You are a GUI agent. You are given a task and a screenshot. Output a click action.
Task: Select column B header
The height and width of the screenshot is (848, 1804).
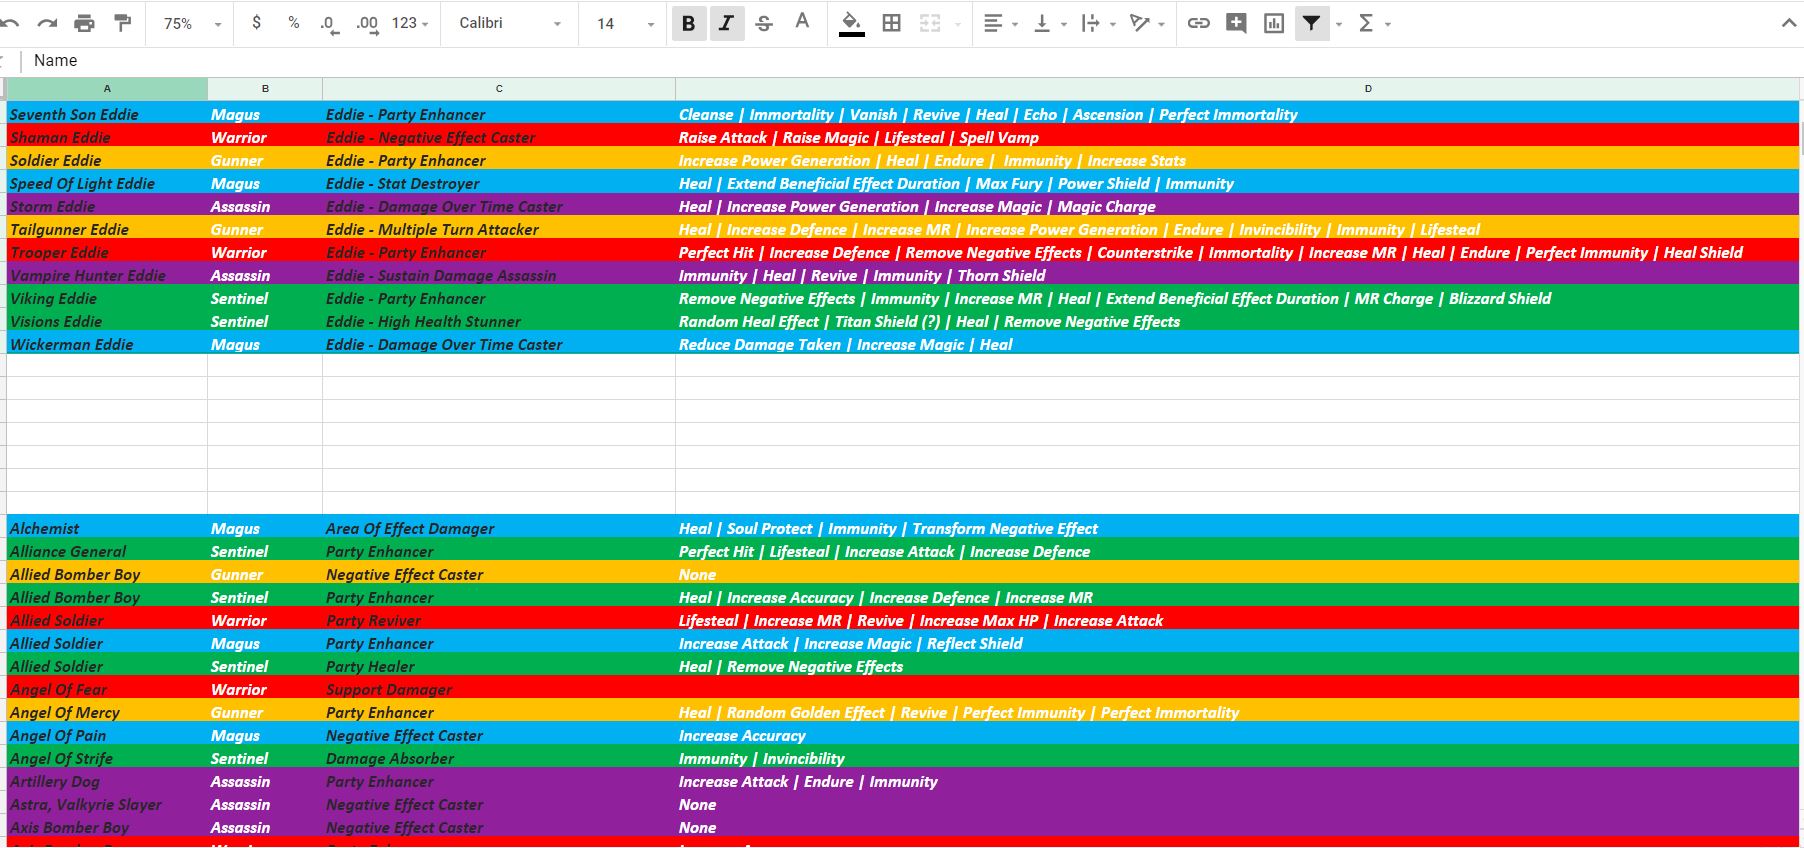click(x=265, y=89)
